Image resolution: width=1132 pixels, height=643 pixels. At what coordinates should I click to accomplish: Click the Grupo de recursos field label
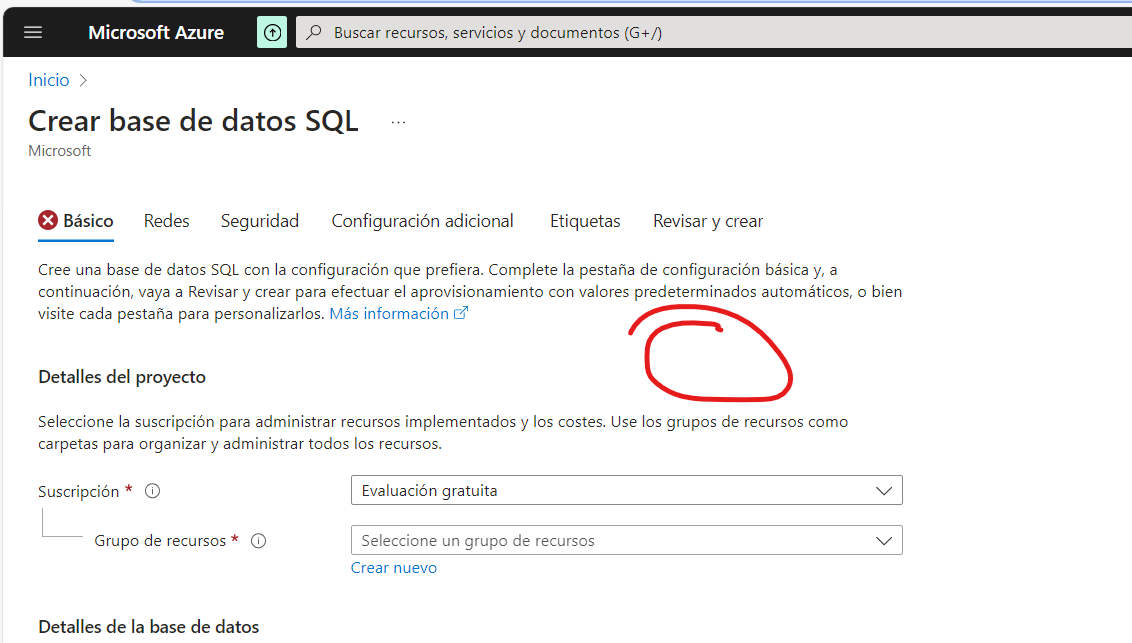tap(160, 541)
